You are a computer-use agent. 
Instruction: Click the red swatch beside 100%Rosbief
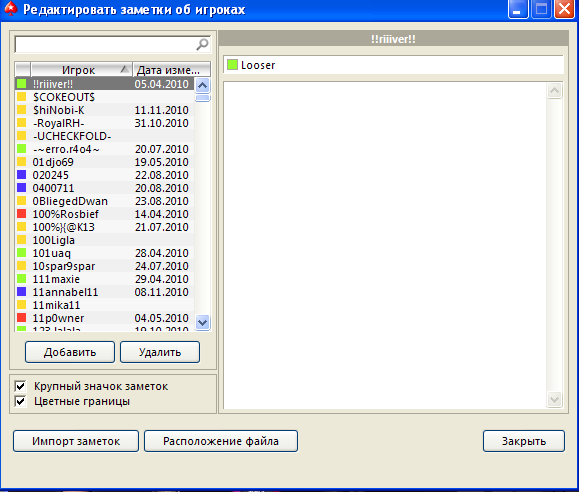pyautogui.click(x=22, y=213)
